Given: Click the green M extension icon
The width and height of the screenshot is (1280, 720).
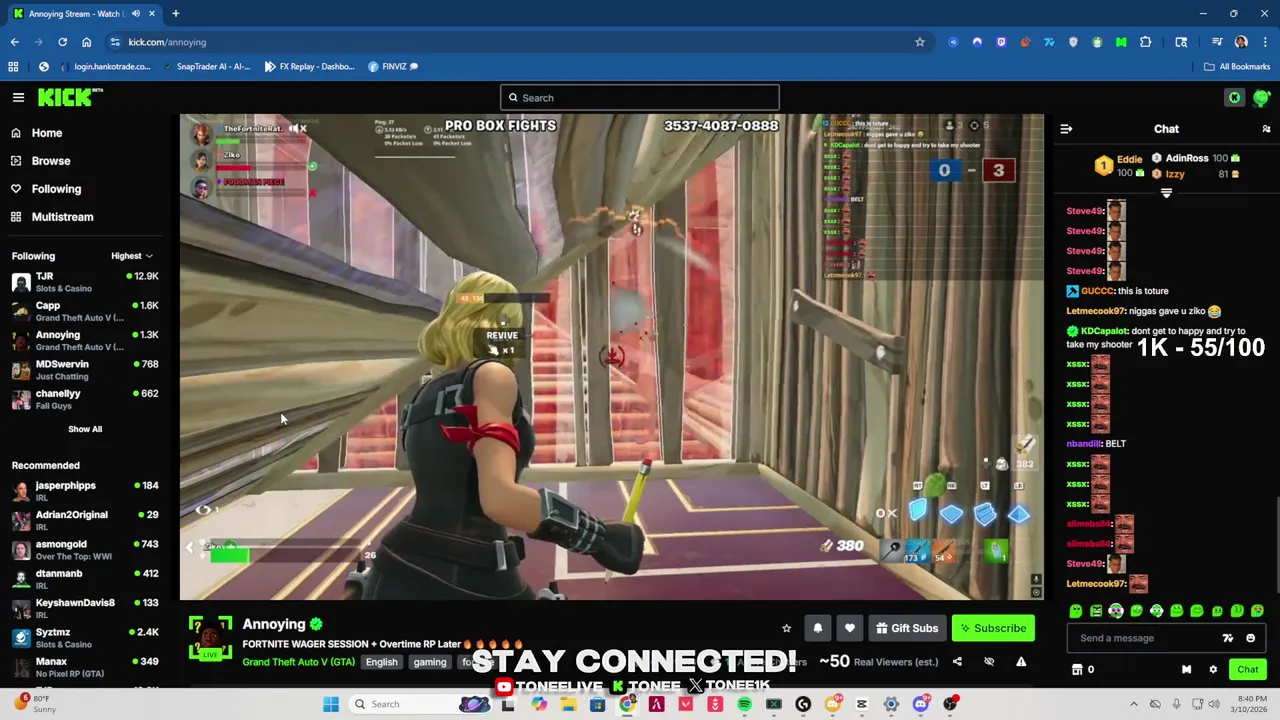Looking at the screenshot, I should [1121, 42].
